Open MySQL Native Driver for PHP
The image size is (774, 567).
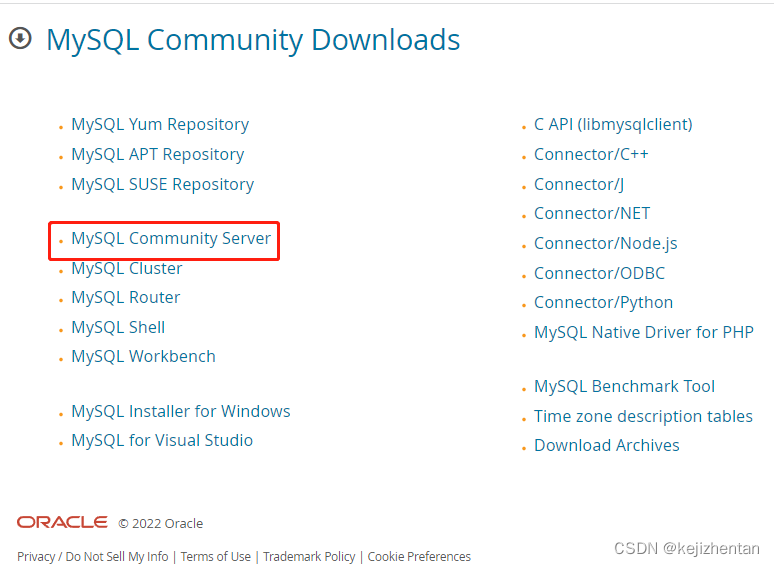644,332
